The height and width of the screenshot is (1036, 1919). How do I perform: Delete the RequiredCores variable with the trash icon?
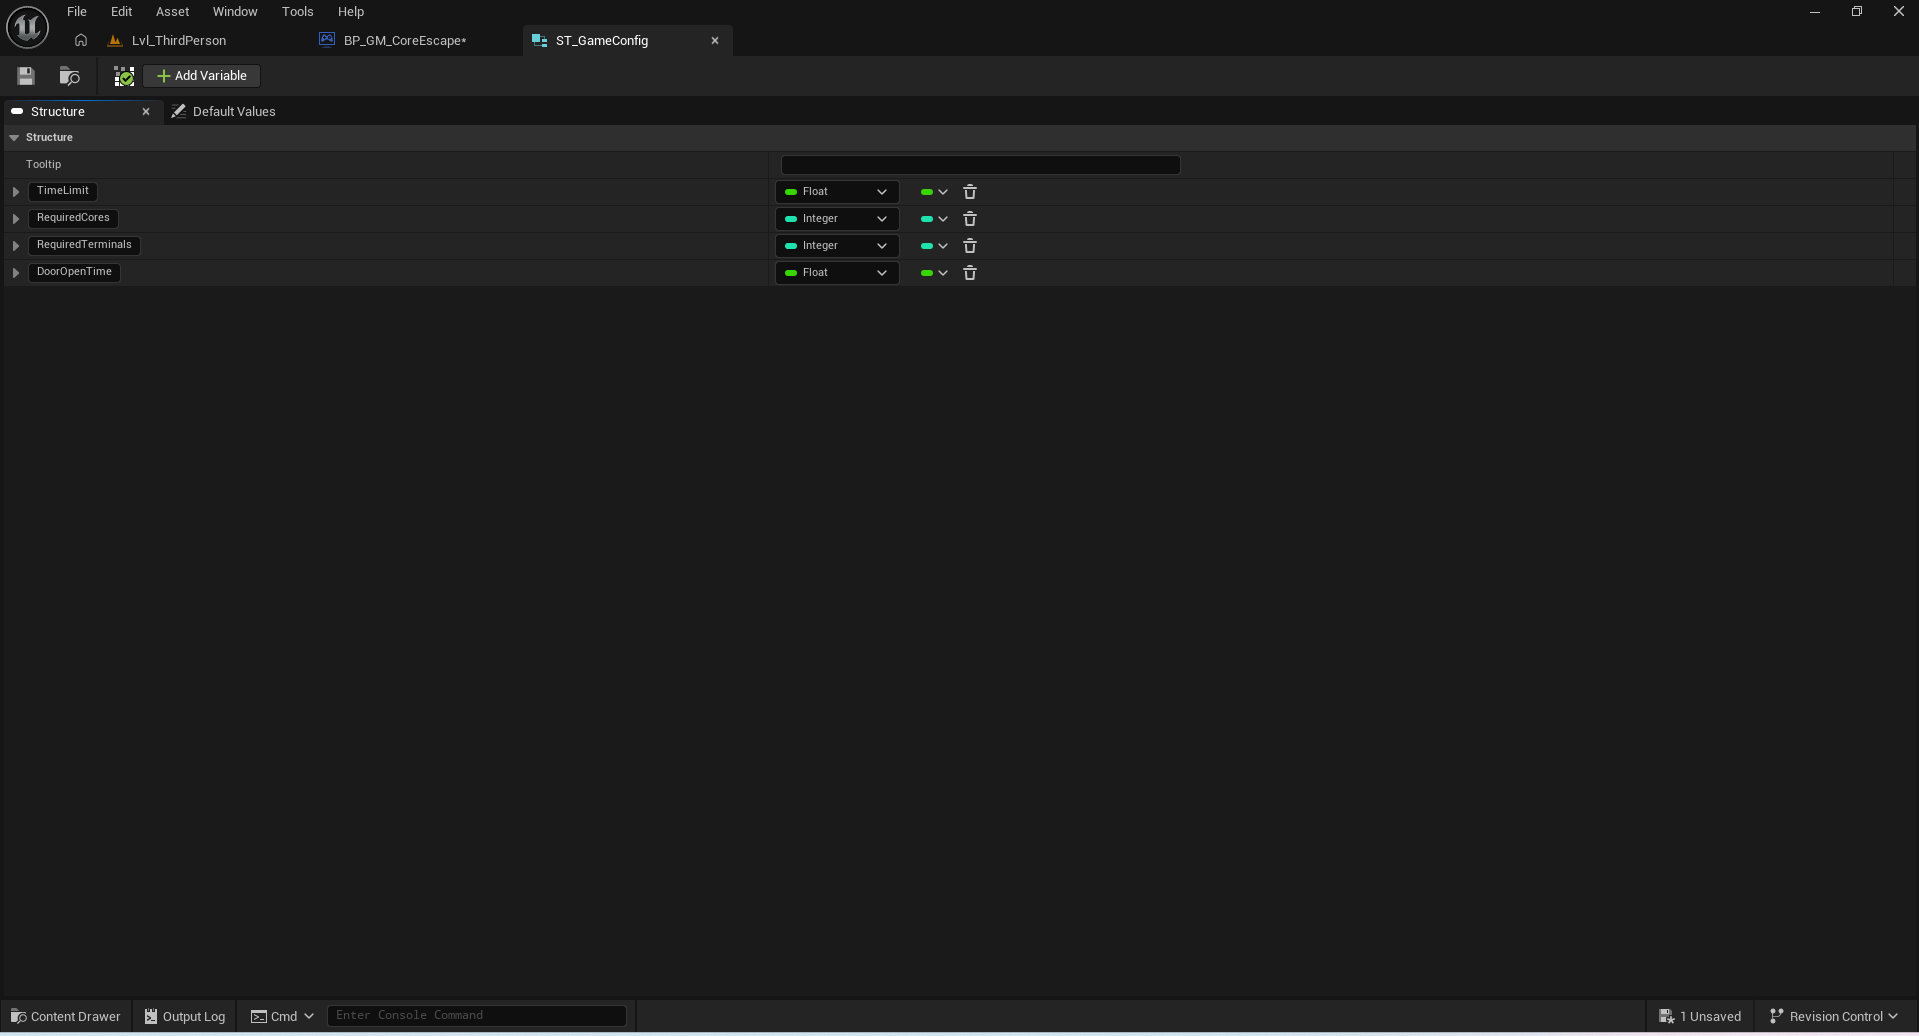point(970,219)
